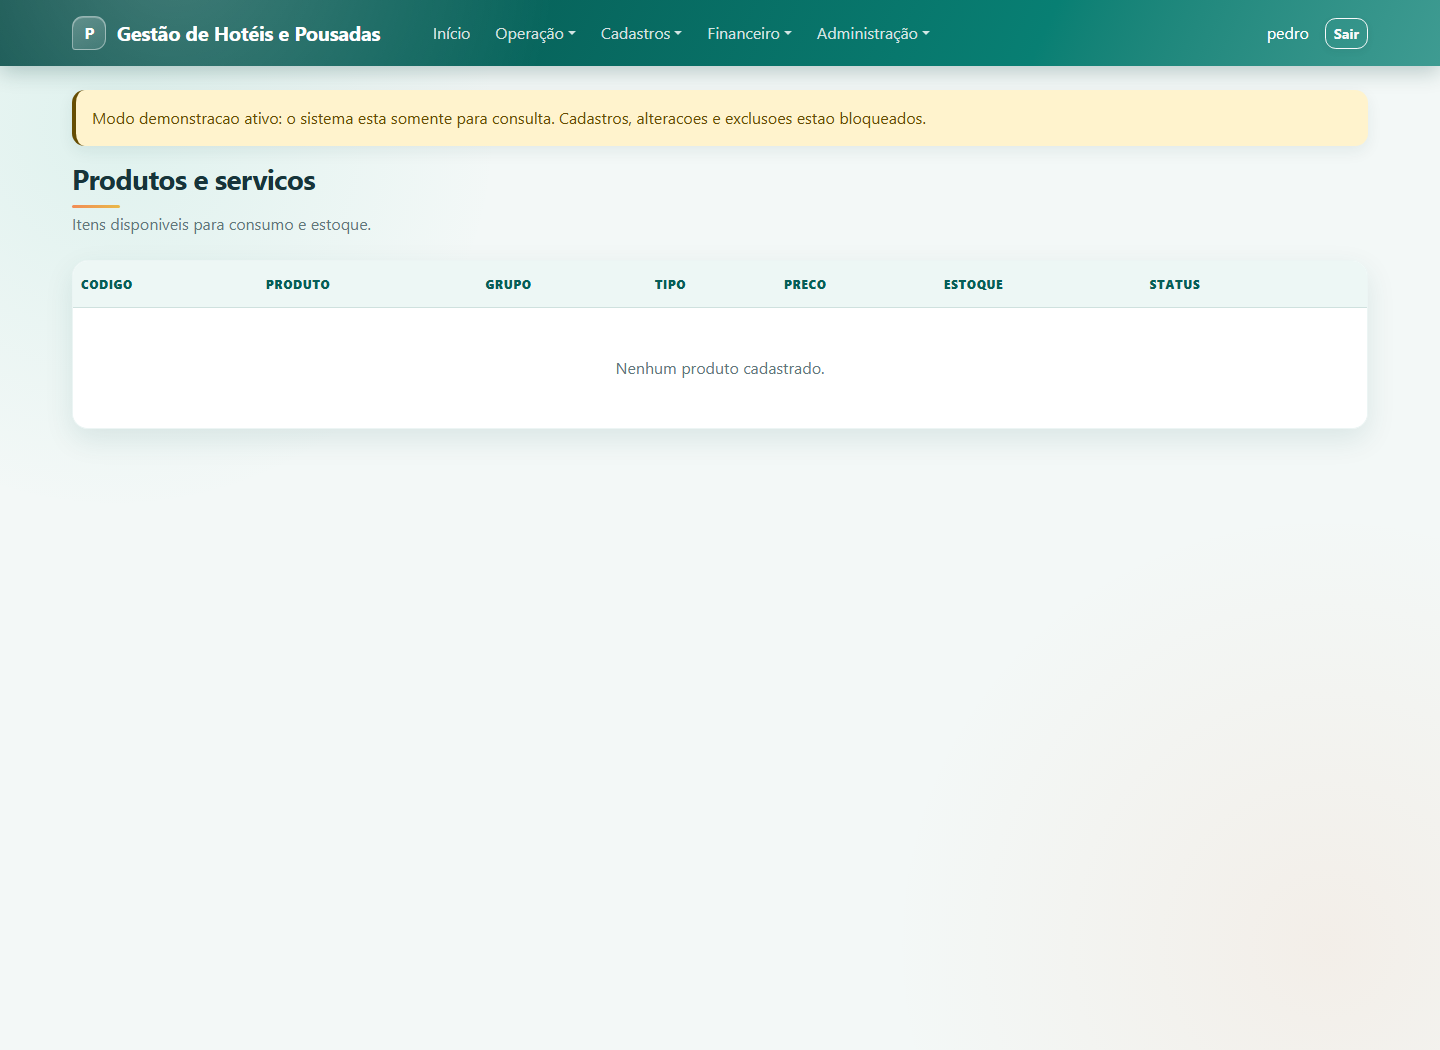
Task: Select the GRUPO column header
Action: tap(508, 284)
